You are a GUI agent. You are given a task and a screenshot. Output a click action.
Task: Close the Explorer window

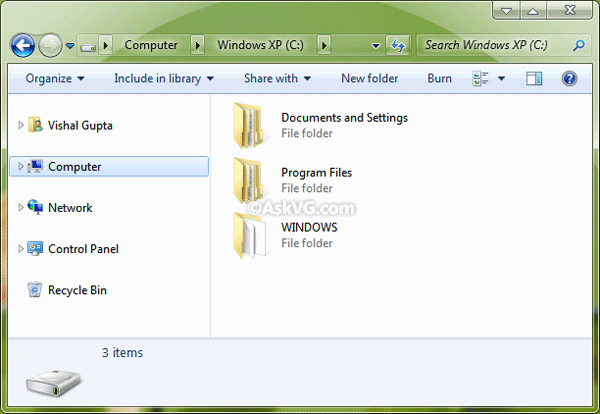point(570,11)
